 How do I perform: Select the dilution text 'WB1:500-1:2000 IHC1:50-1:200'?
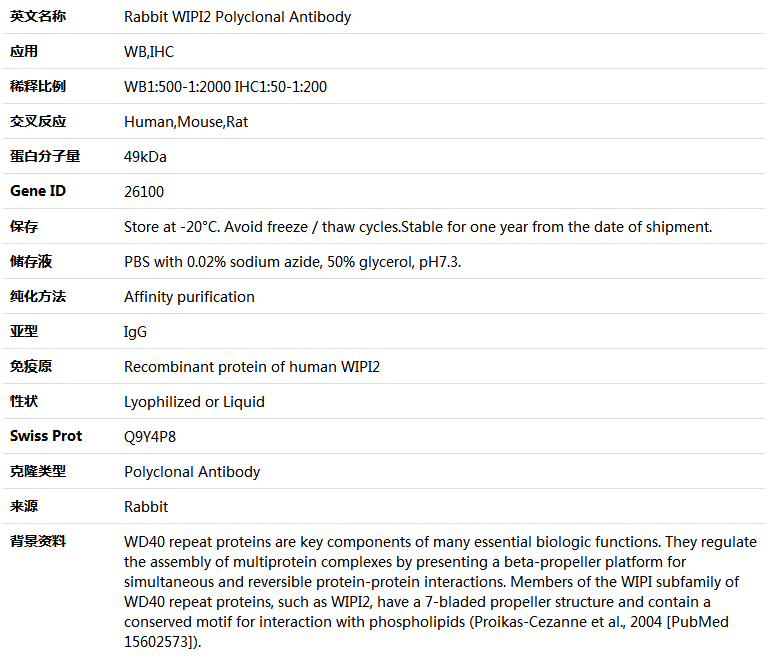pyautogui.click(x=225, y=87)
